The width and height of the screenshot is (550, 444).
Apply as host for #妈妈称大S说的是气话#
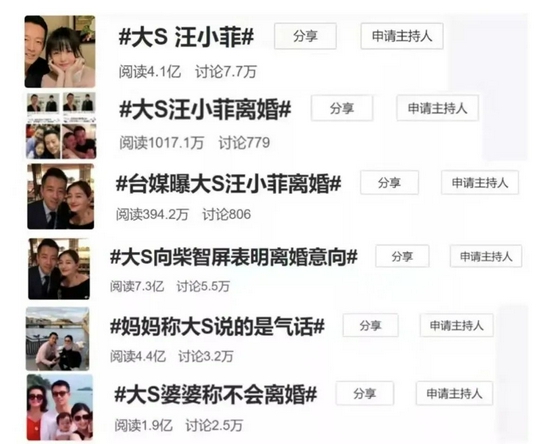click(x=457, y=325)
